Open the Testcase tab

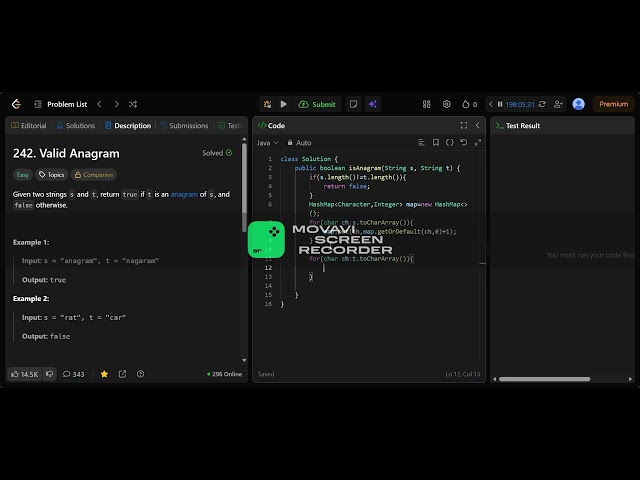pos(230,126)
